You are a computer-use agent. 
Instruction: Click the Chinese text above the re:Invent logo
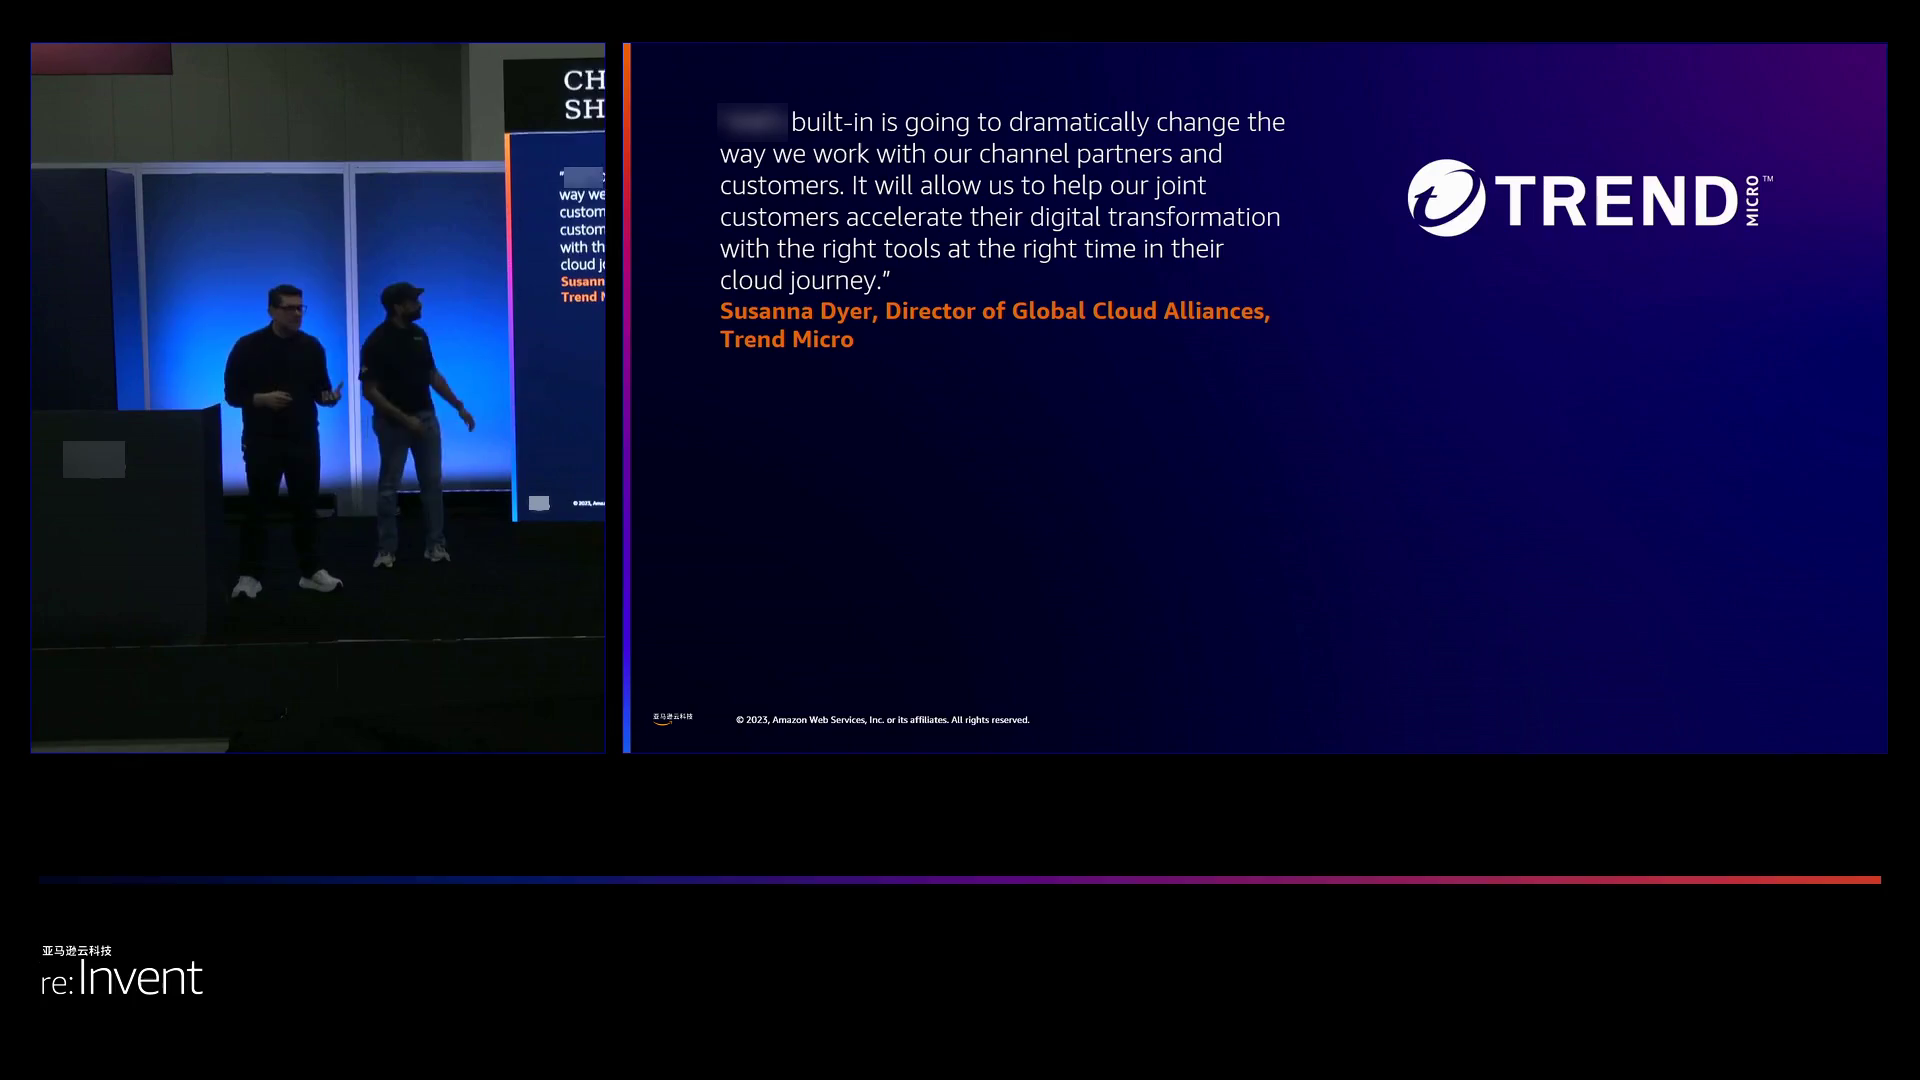77,950
